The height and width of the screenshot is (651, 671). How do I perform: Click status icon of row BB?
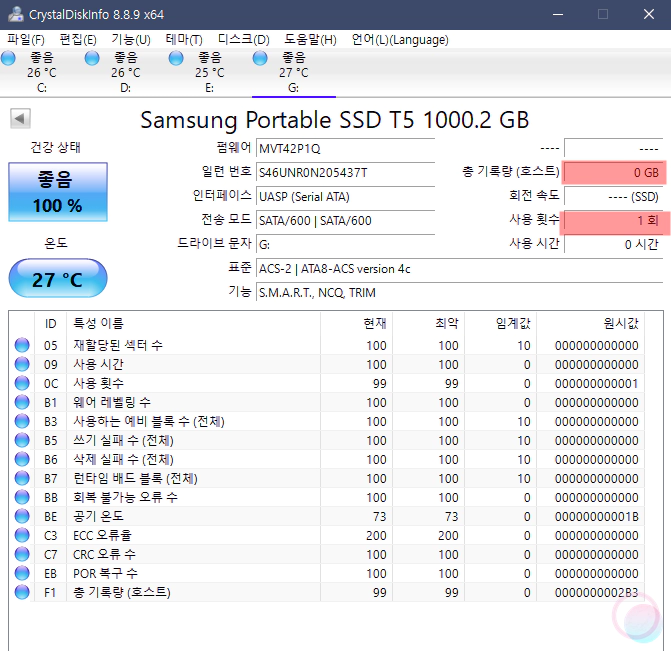tap(22, 497)
